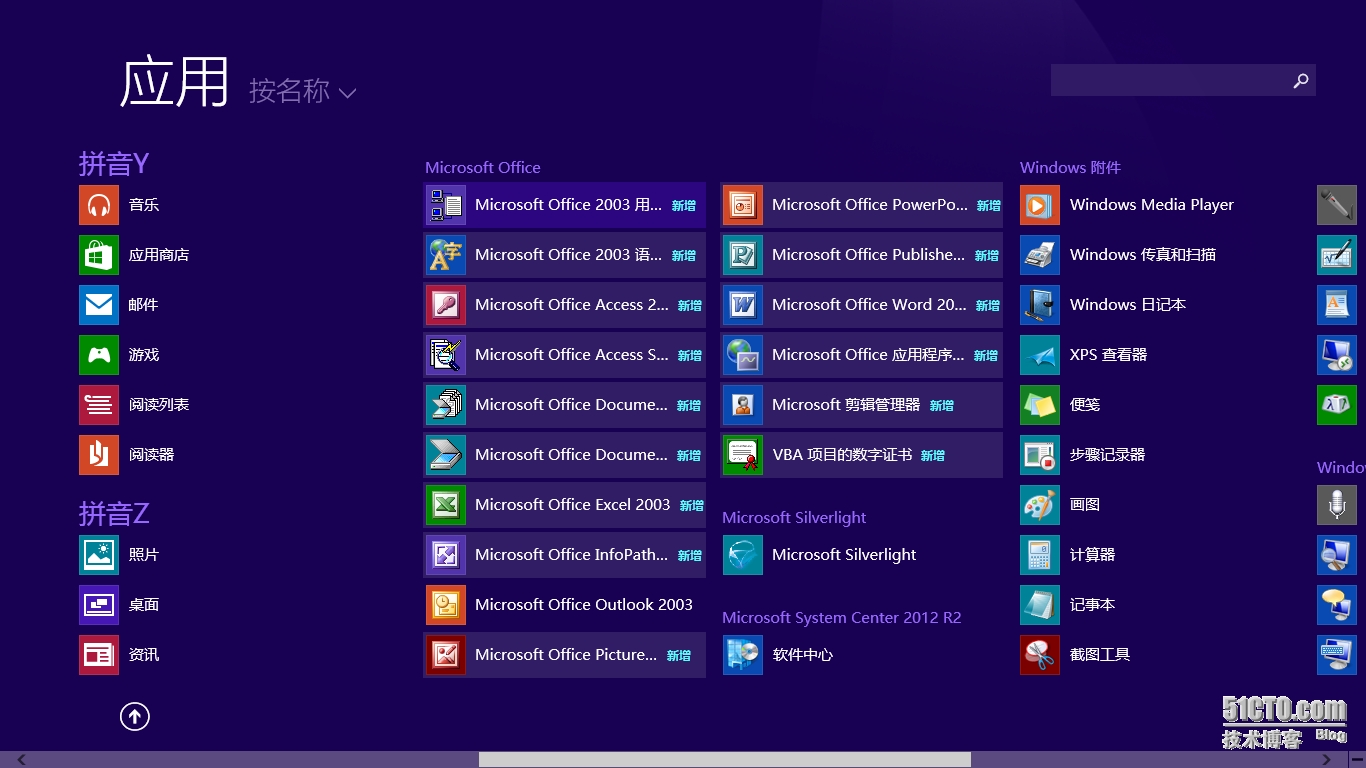Open Microsoft Office Access S... snapshot viewer
This screenshot has height=768, width=1366.
pos(564,355)
